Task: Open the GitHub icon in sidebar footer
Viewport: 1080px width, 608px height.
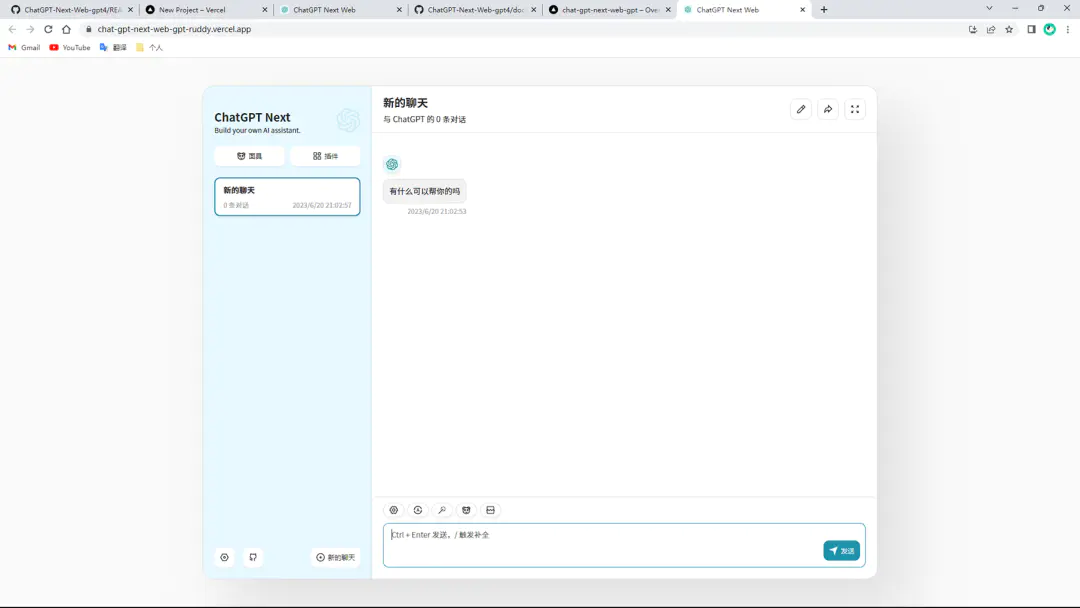Action: 253,557
